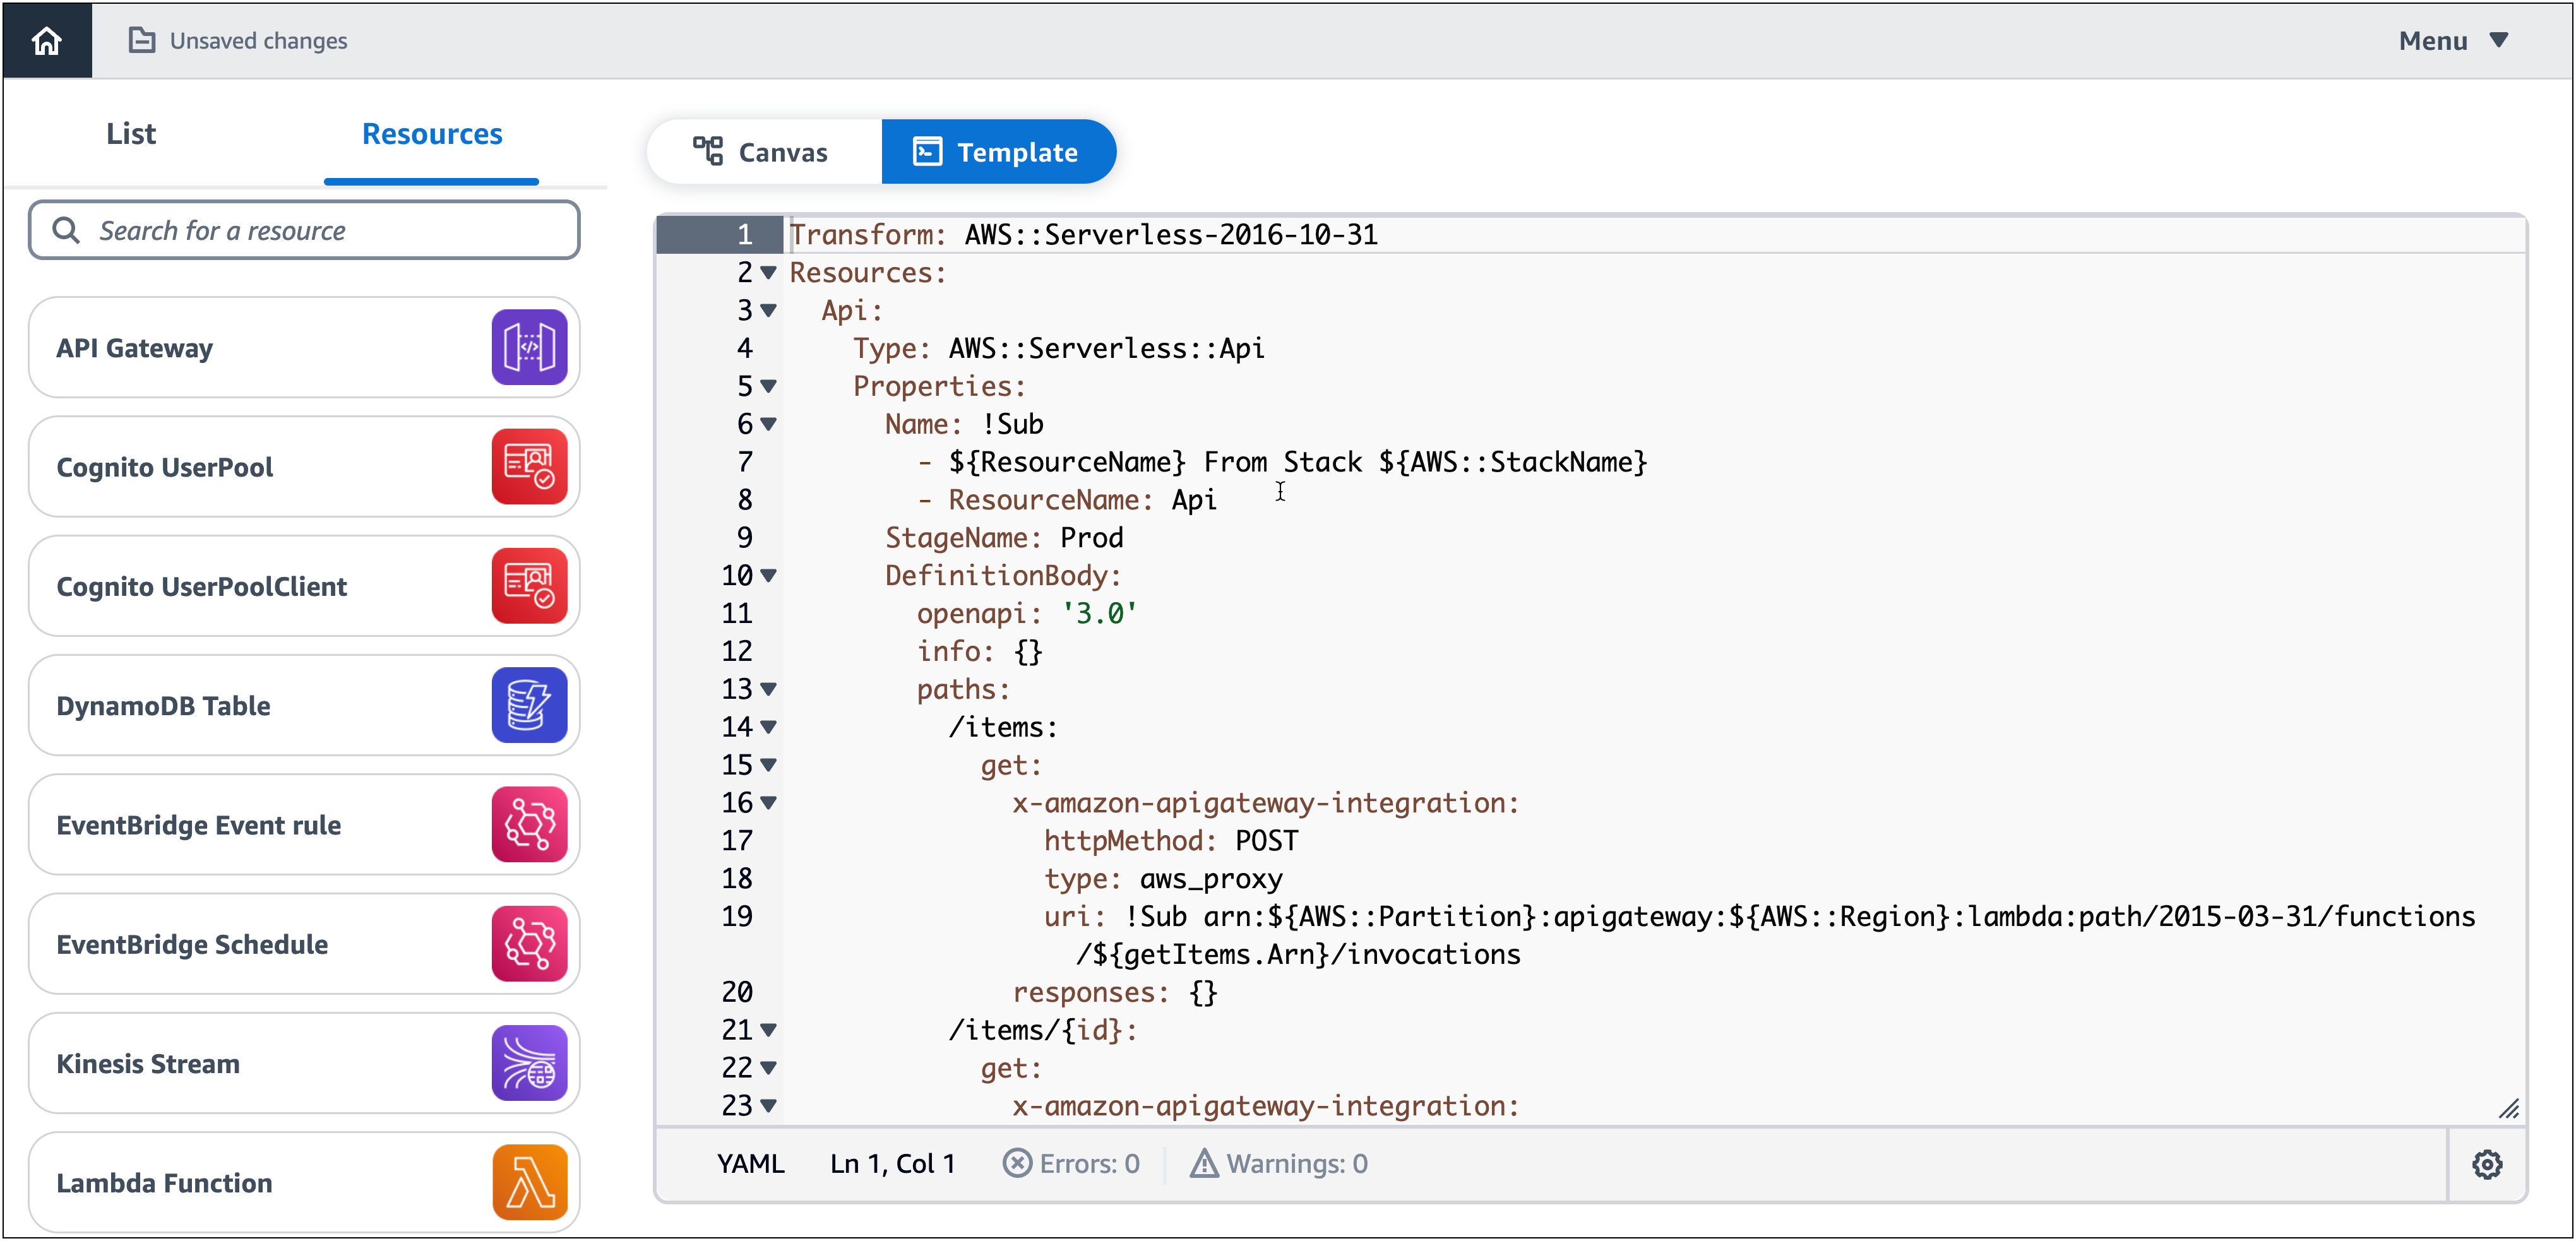The height and width of the screenshot is (1241, 2576).
Task: Click the List view toggle
Action: pos(130,133)
